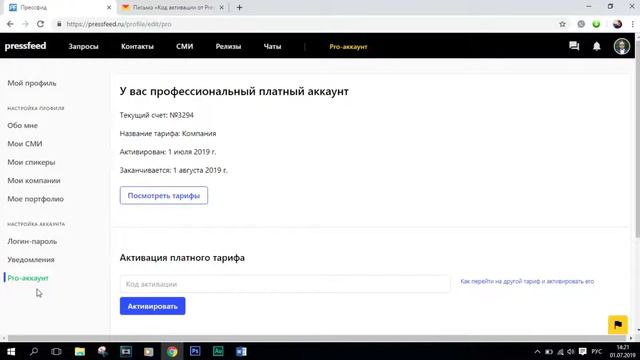Close the Письмо «Код активации» tab
Screen dimensions: 640x360
(x=221, y=7)
